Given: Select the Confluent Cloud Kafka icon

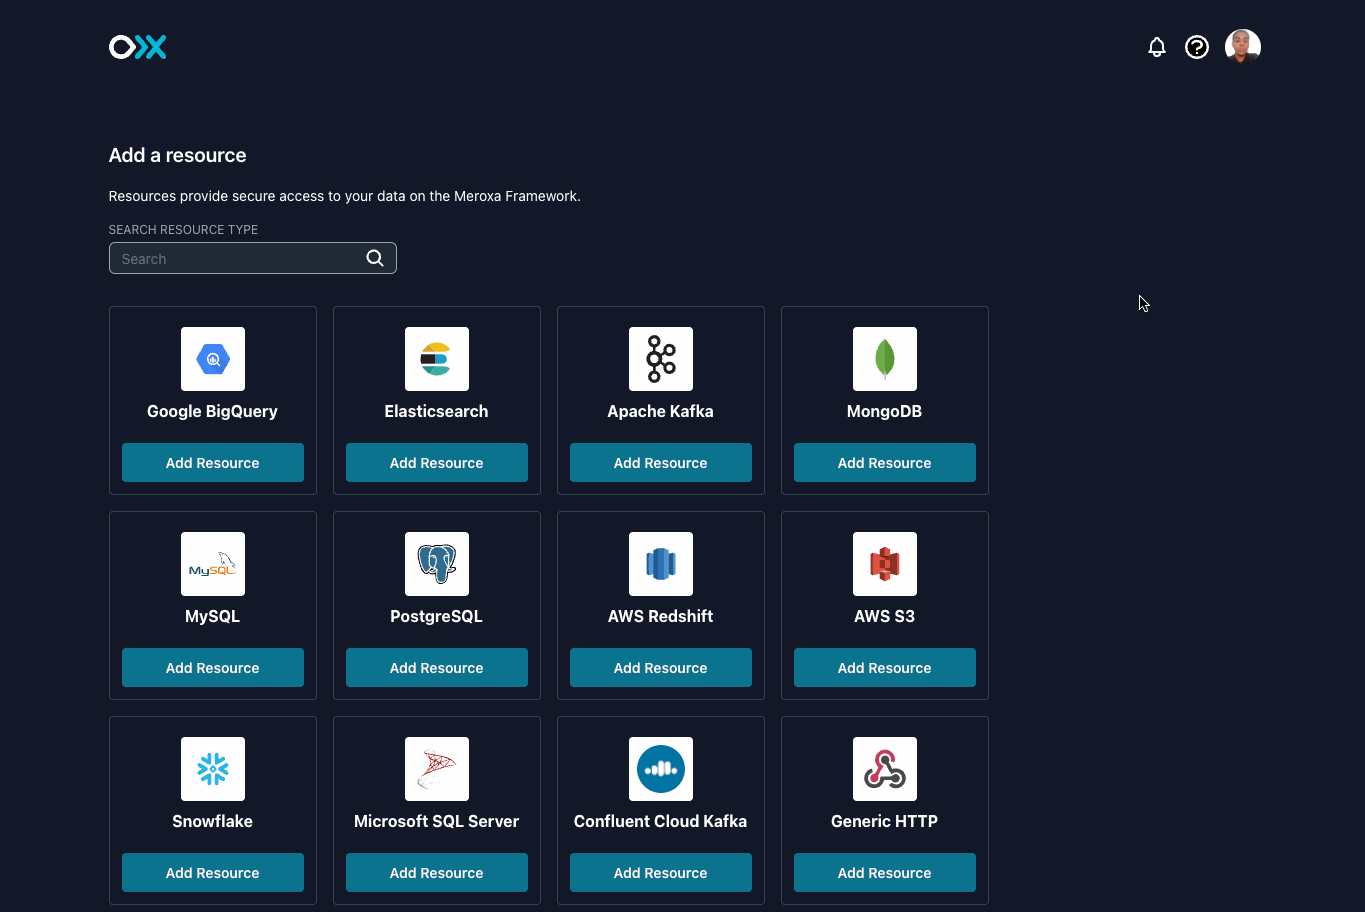Looking at the screenshot, I should [x=660, y=768].
